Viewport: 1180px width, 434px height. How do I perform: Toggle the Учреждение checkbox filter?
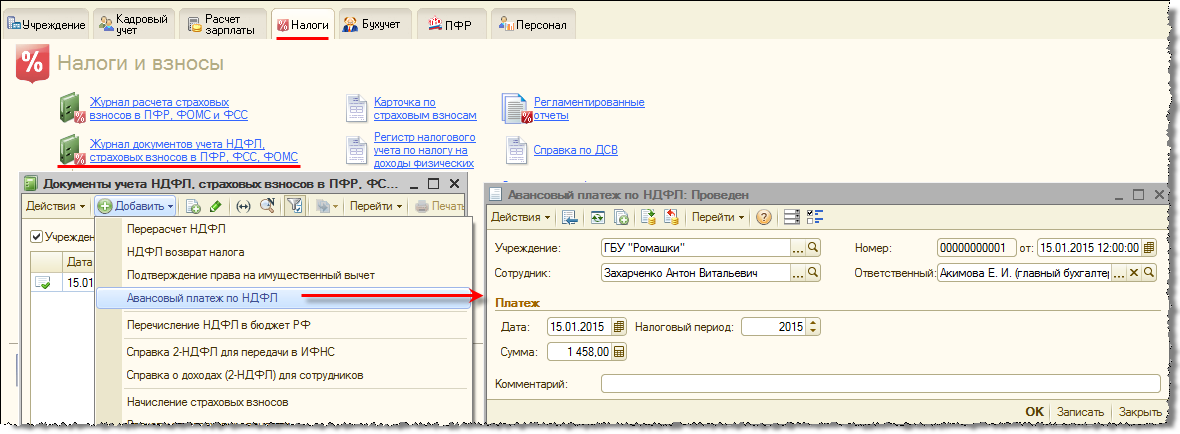[x=36, y=236]
